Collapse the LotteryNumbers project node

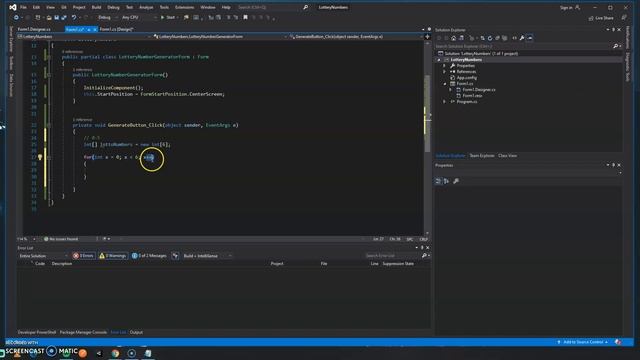(439, 60)
